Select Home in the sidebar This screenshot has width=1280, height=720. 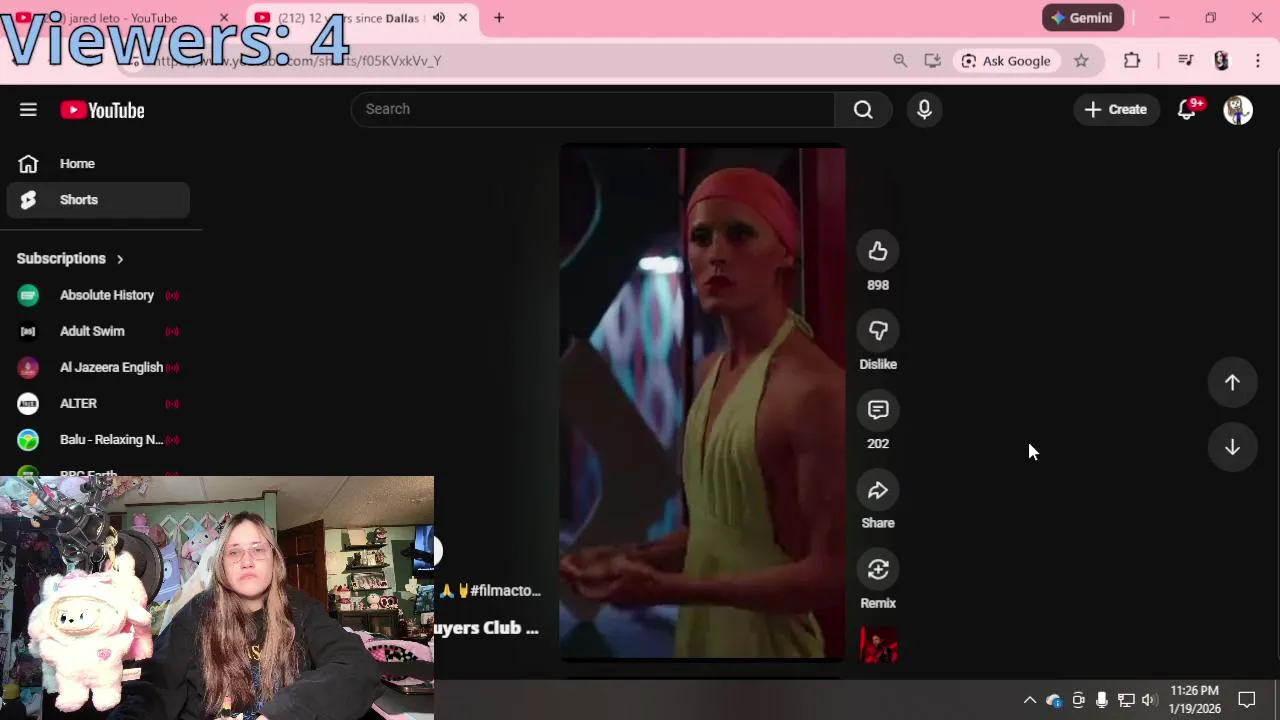[98, 164]
